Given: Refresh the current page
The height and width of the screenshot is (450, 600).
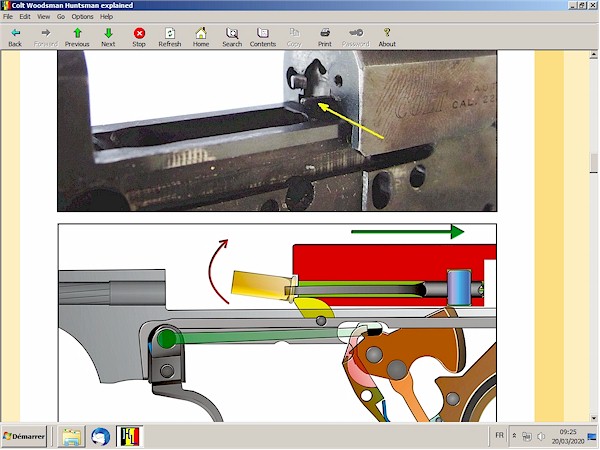Looking at the screenshot, I should 170,37.
